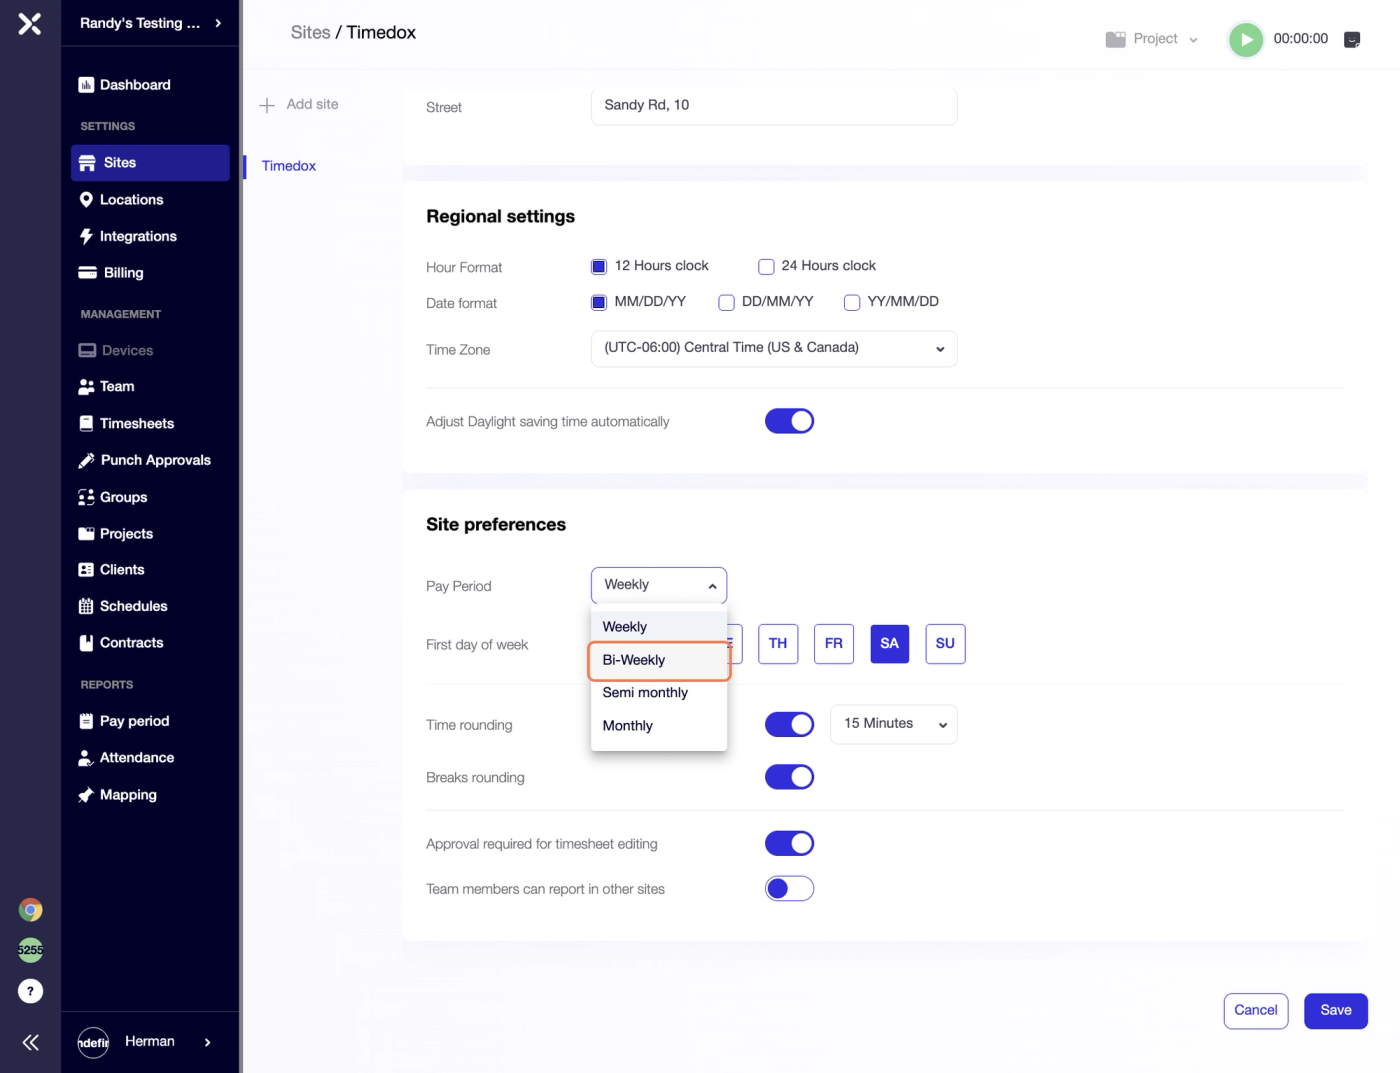Open the help question mark icon
This screenshot has height=1073, width=1400.
tap(30, 991)
